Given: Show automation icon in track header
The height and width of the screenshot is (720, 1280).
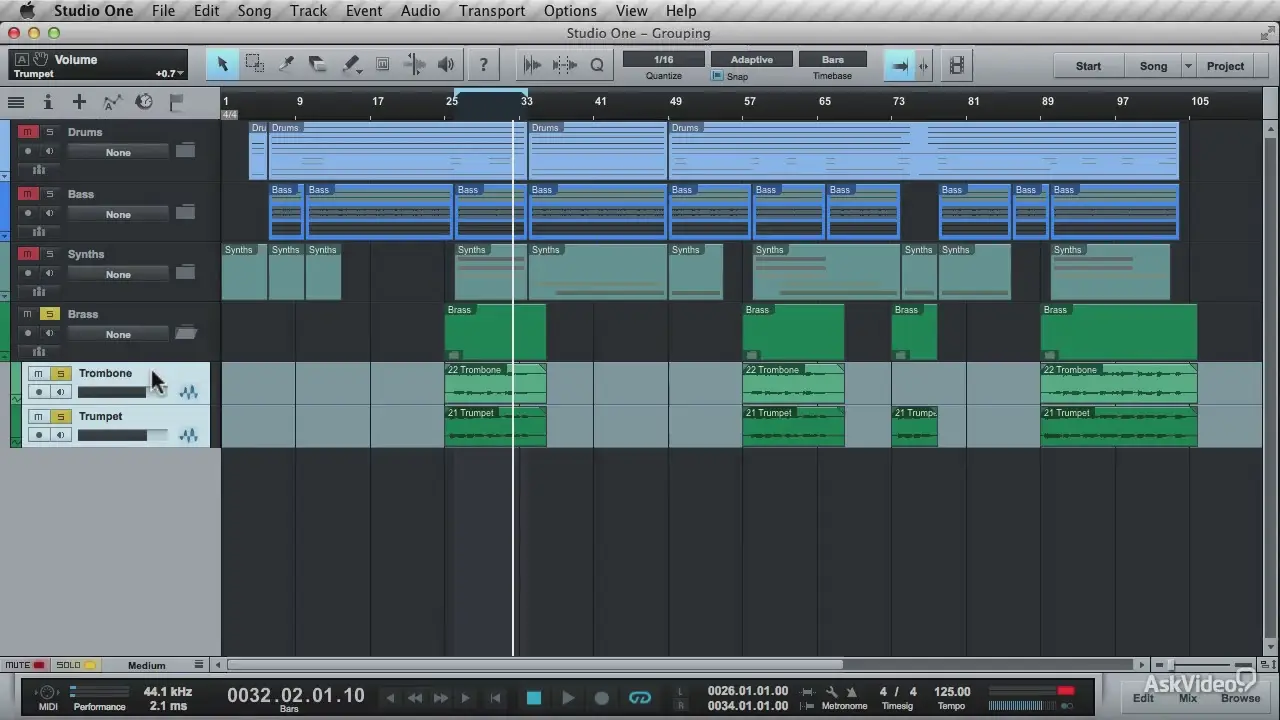Looking at the screenshot, I should point(112,102).
